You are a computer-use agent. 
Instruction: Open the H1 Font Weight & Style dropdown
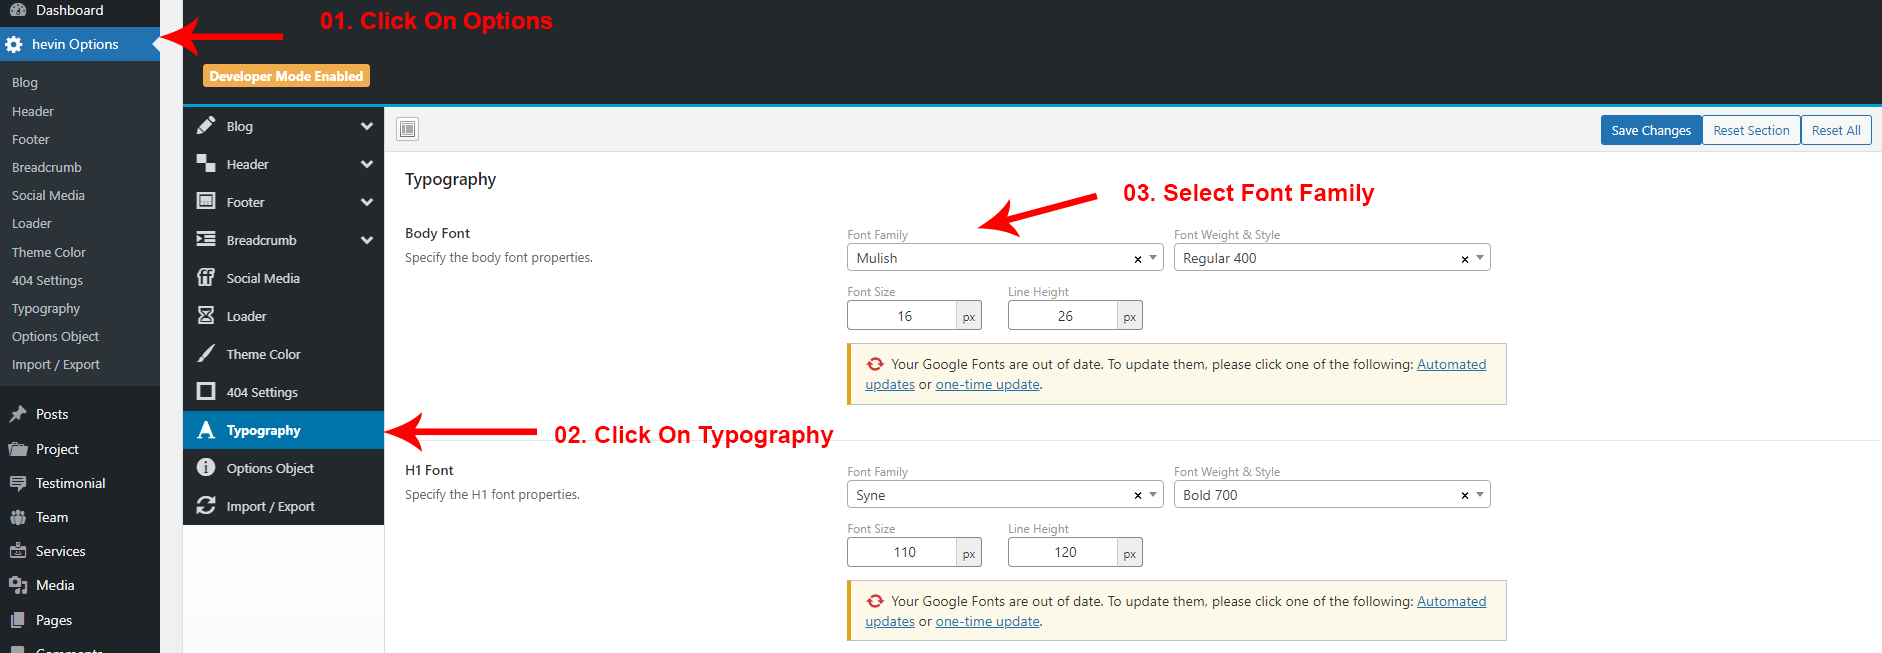1480,495
